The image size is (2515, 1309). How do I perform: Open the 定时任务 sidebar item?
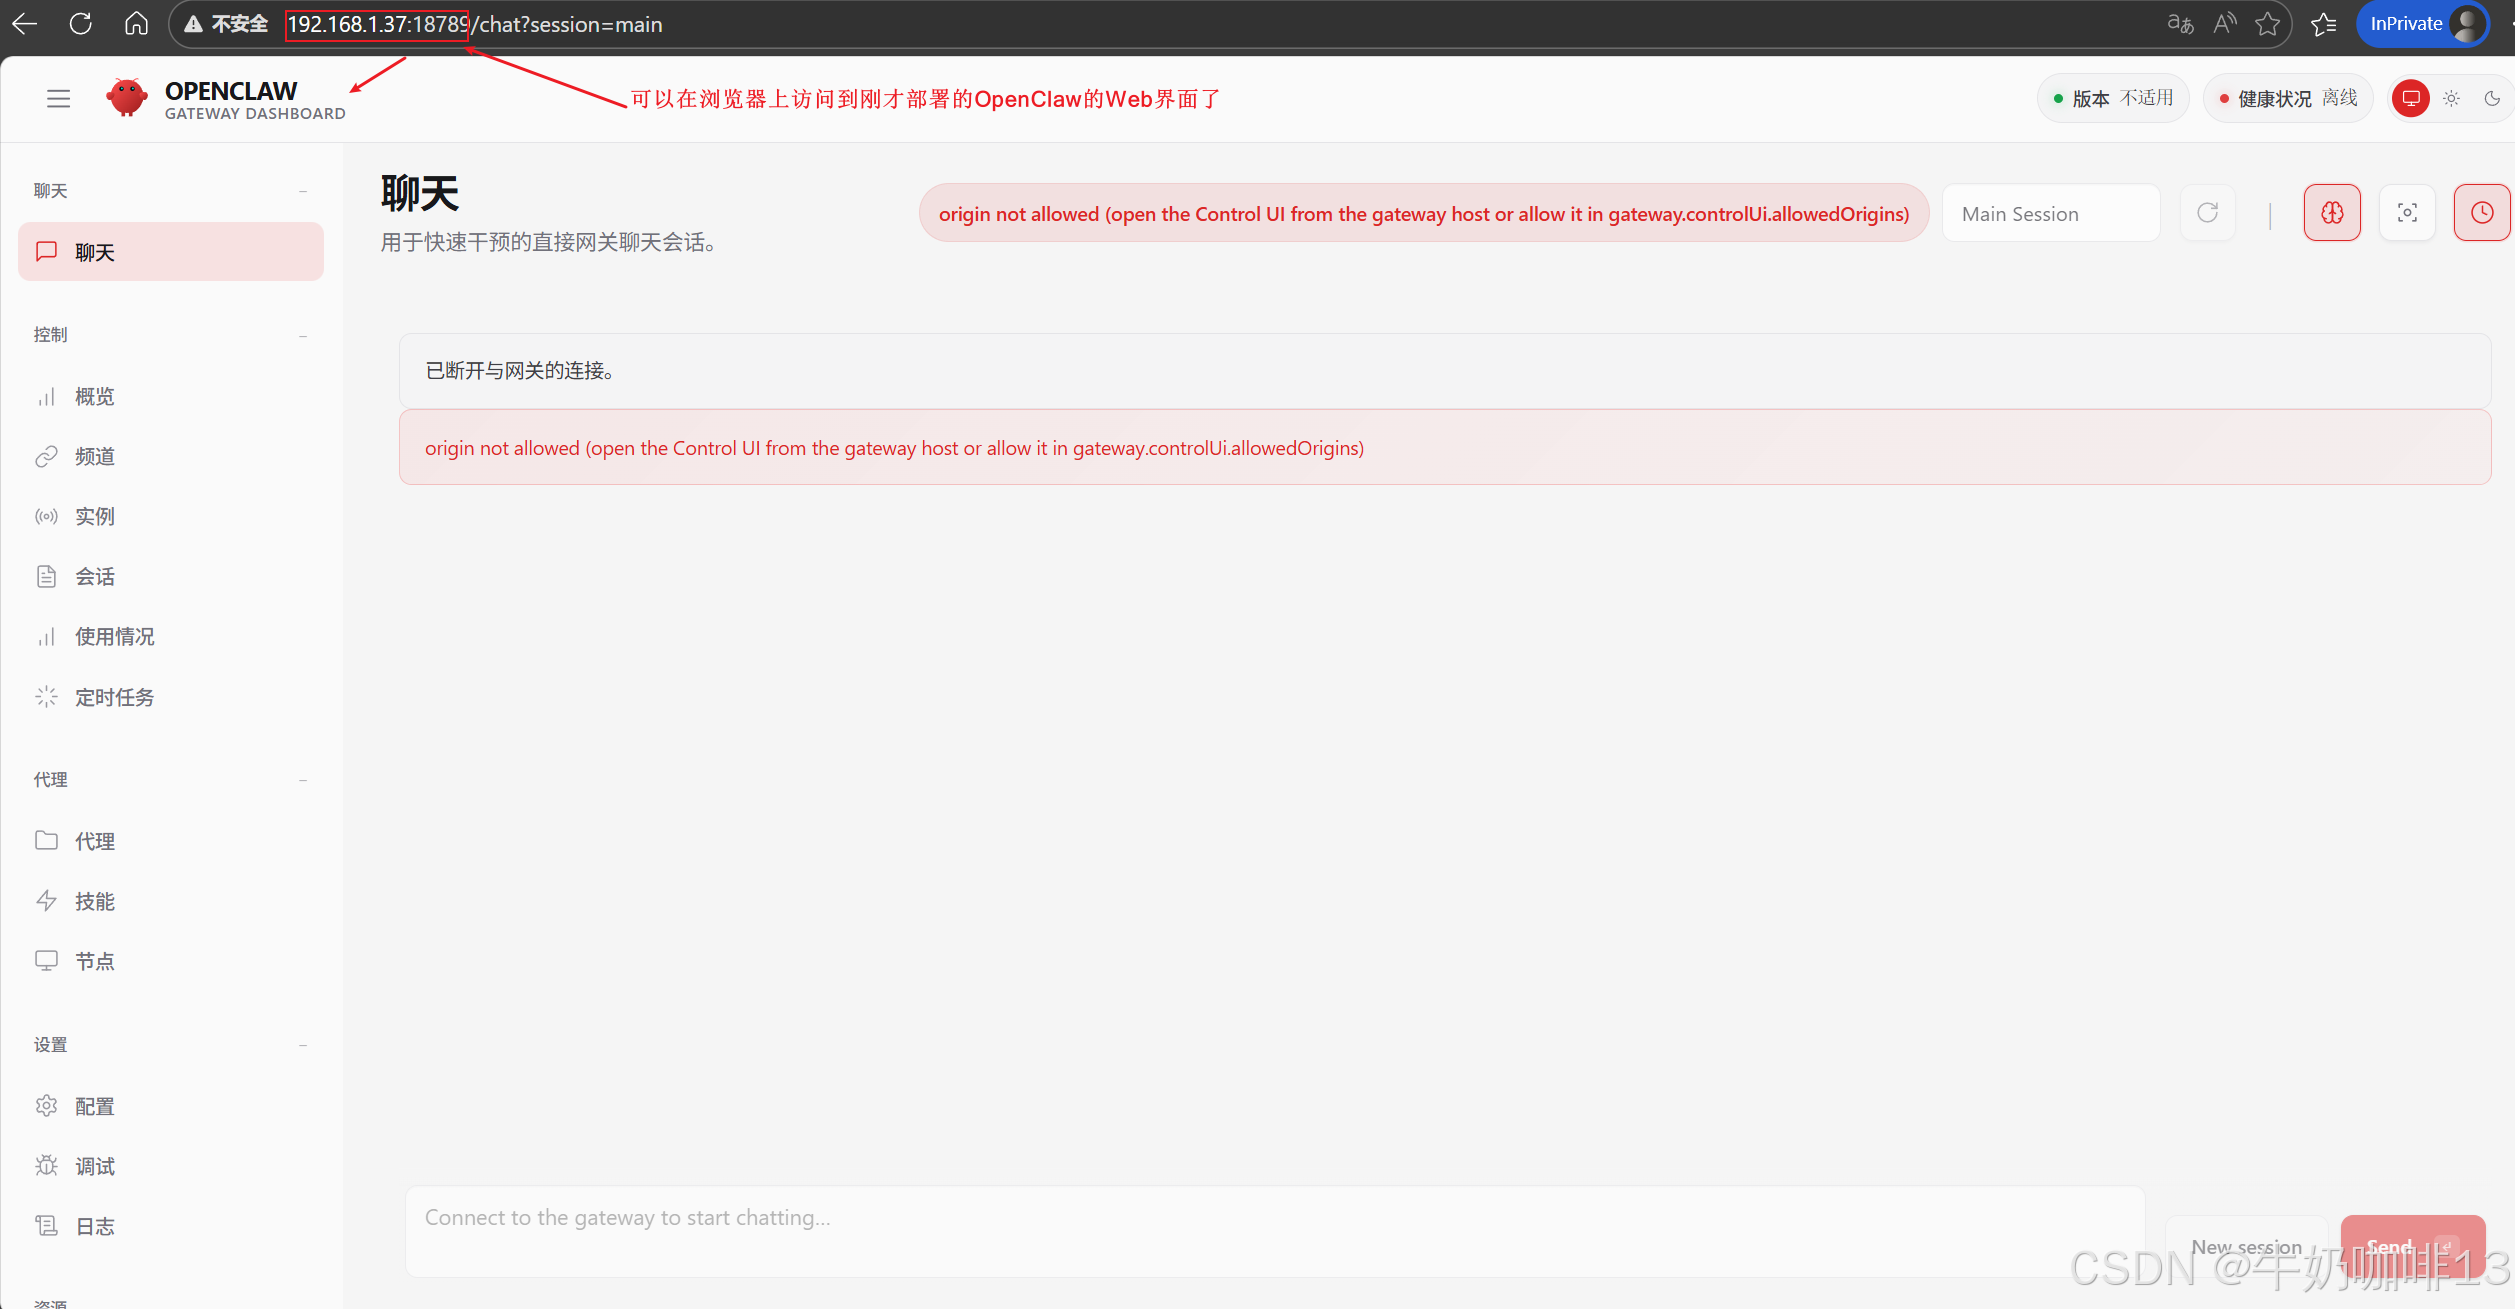coord(114,697)
